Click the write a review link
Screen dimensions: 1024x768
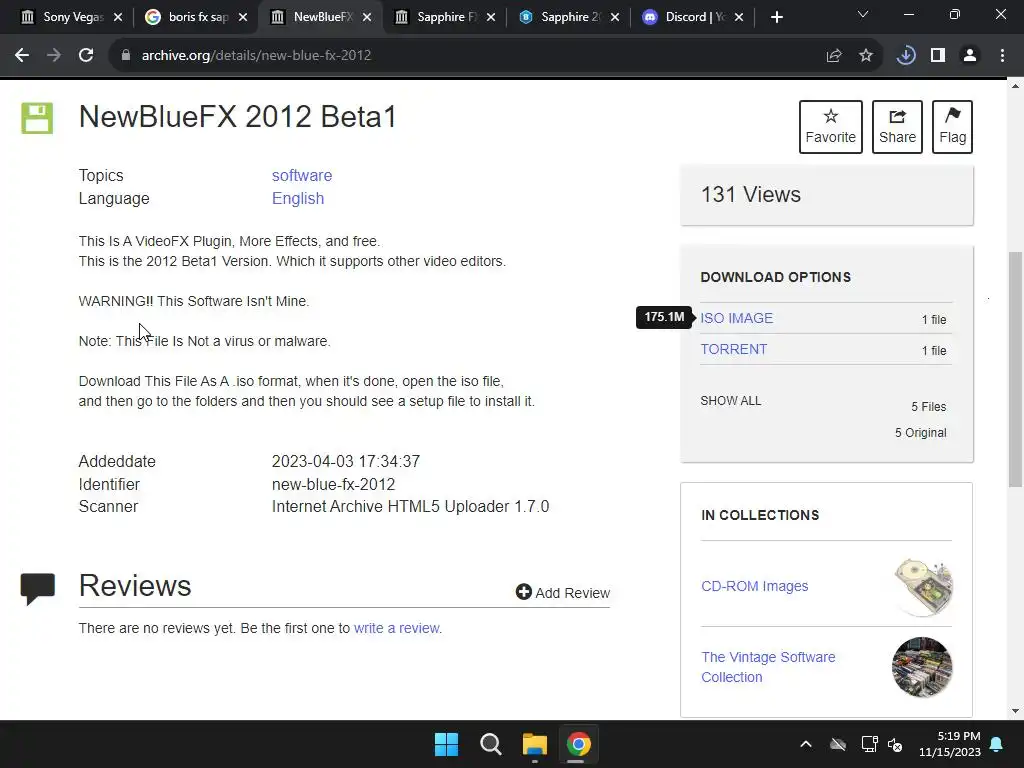click(x=397, y=628)
